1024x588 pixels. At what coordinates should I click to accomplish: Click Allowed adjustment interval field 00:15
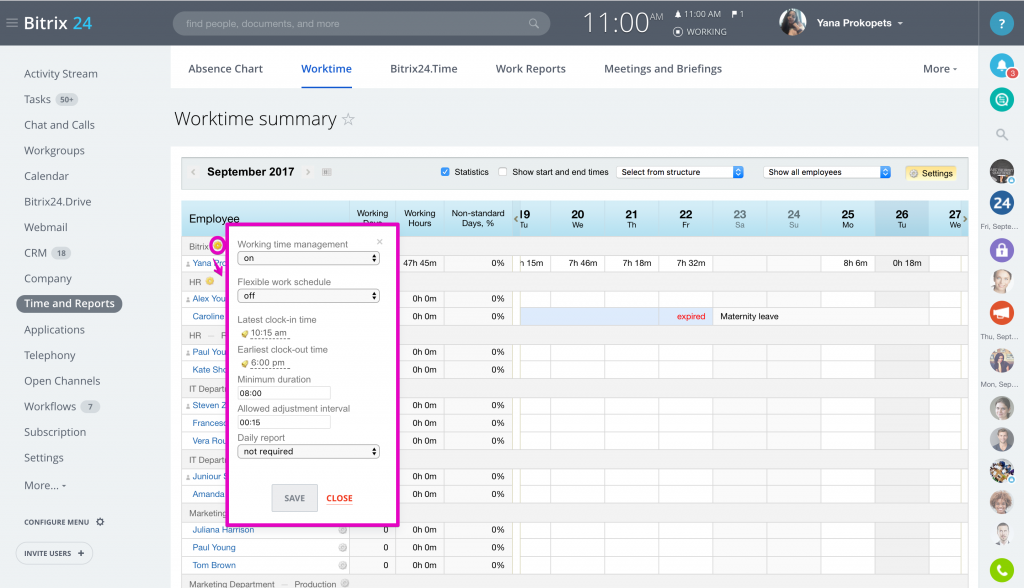pos(284,422)
